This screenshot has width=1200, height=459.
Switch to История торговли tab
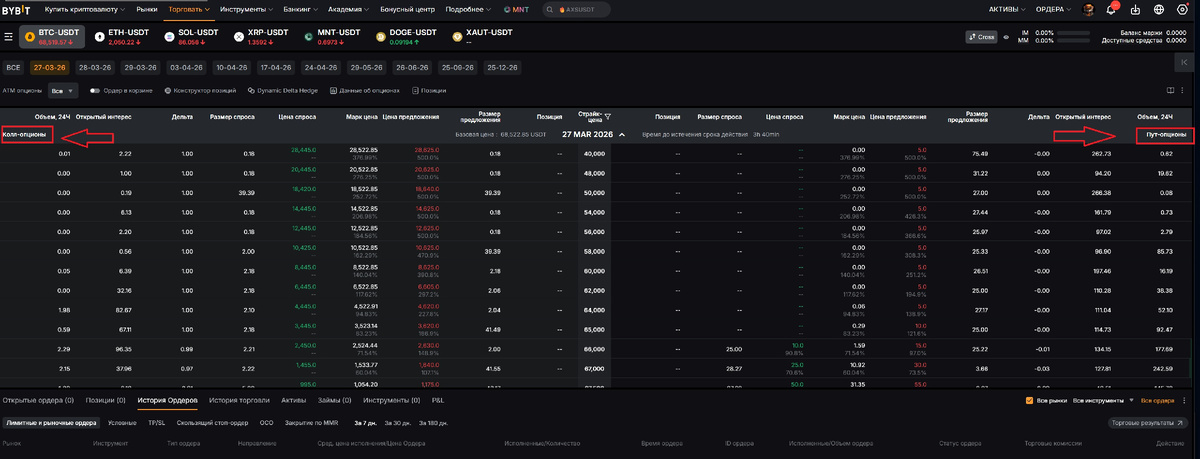(239, 400)
